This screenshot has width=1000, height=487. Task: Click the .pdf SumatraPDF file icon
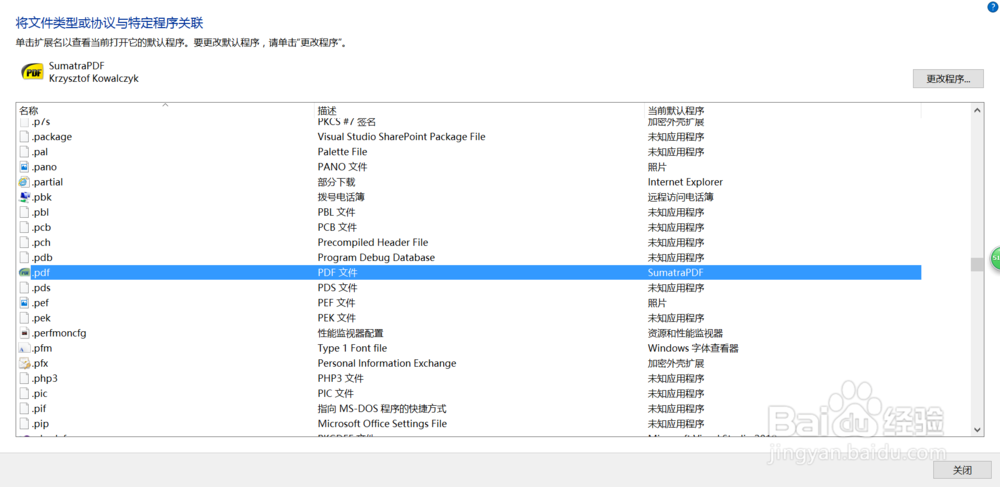[24, 273]
